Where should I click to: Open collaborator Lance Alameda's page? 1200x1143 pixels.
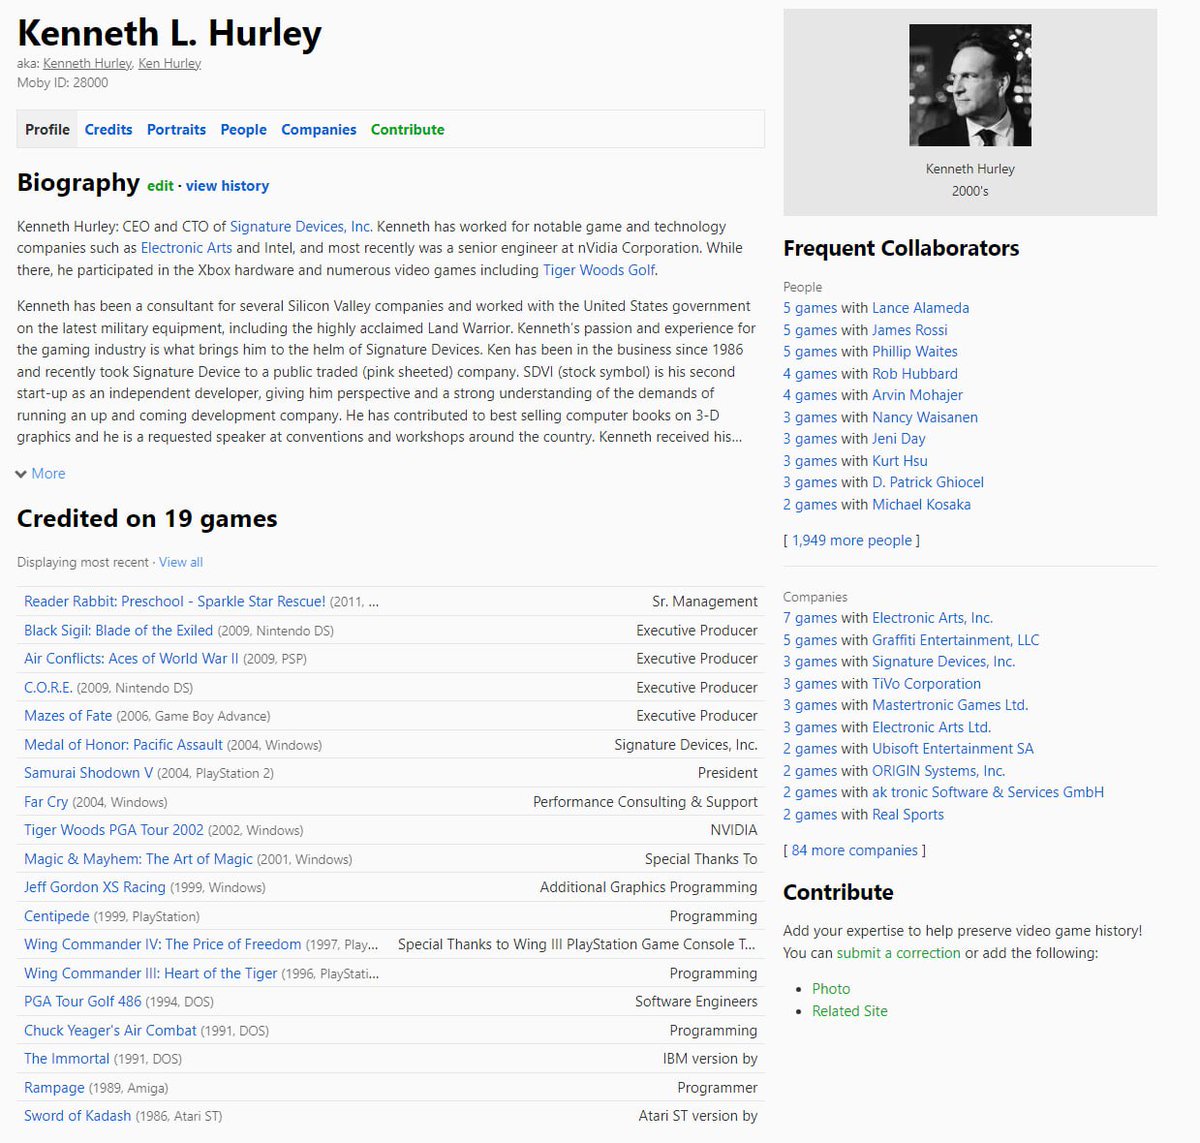pyautogui.click(x=920, y=308)
